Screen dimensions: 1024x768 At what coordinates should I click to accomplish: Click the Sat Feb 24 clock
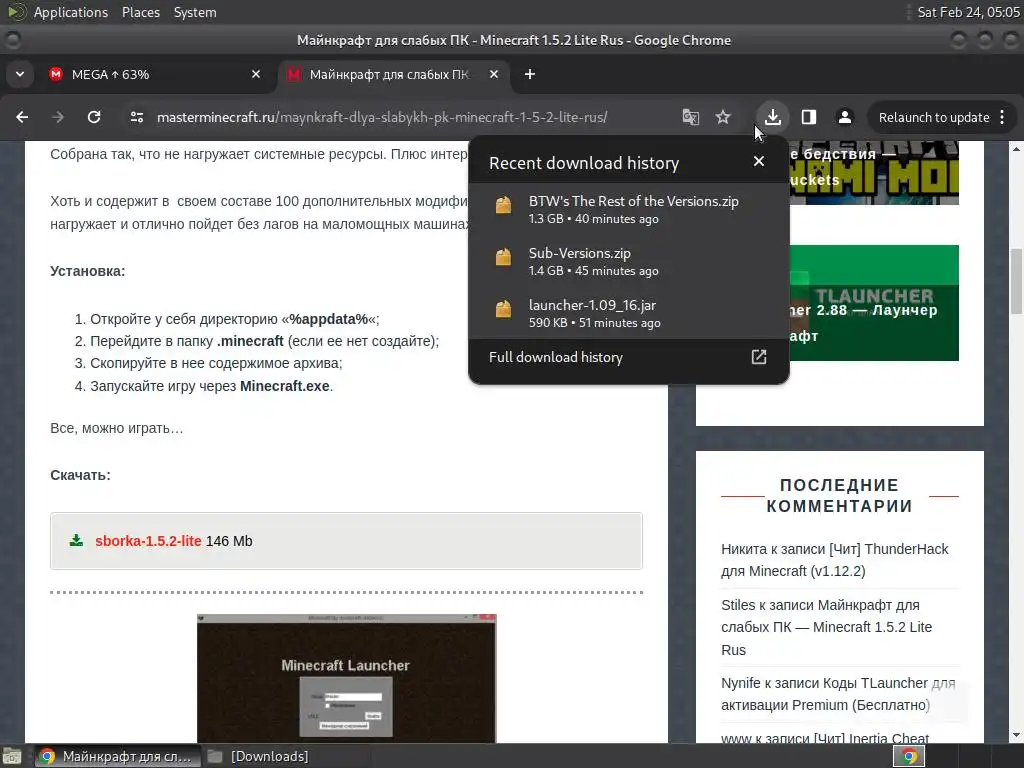968,12
